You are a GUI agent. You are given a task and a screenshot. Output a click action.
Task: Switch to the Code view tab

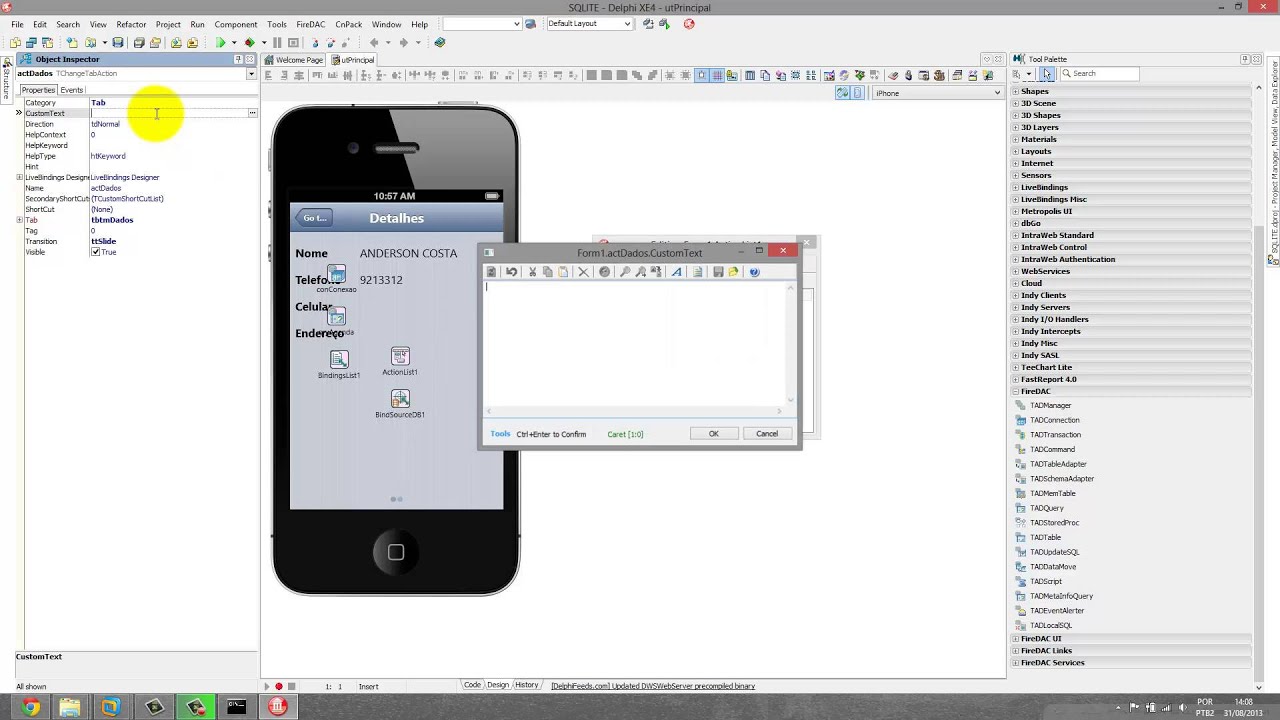[x=473, y=685]
